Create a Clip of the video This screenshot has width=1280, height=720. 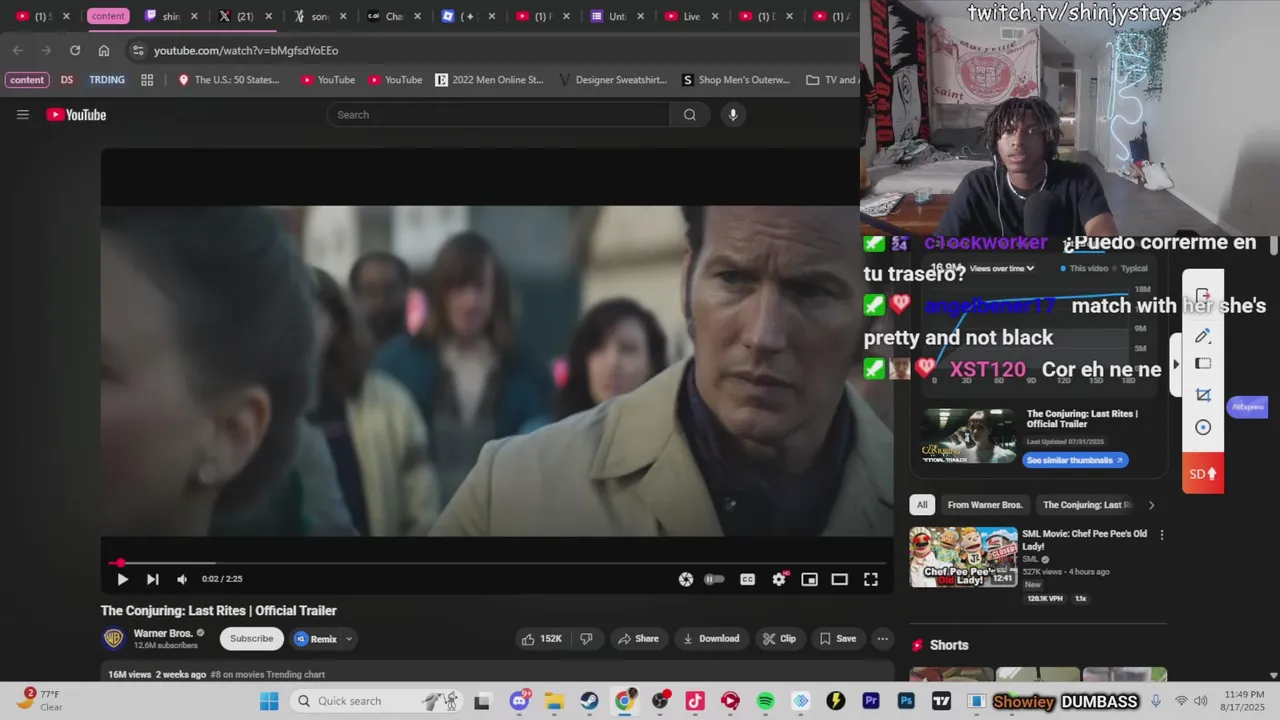(779, 639)
